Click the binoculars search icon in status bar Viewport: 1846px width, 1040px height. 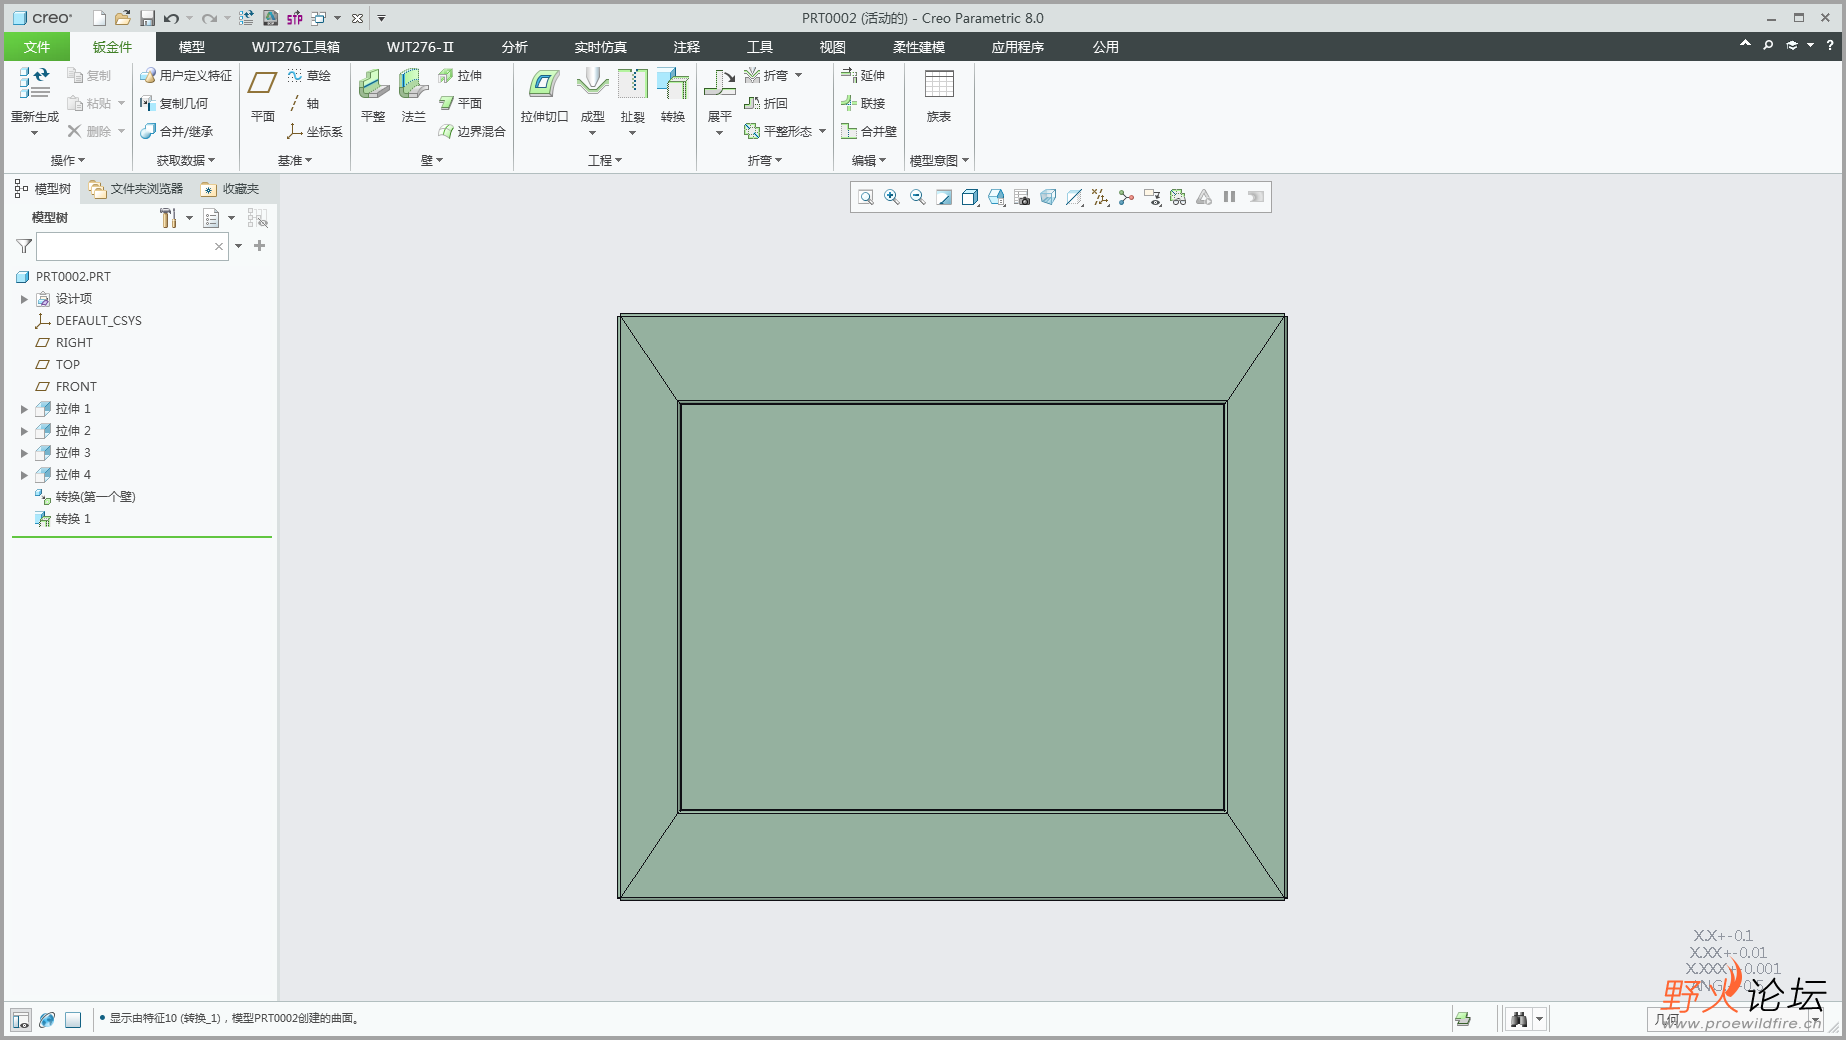click(1519, 1019)
